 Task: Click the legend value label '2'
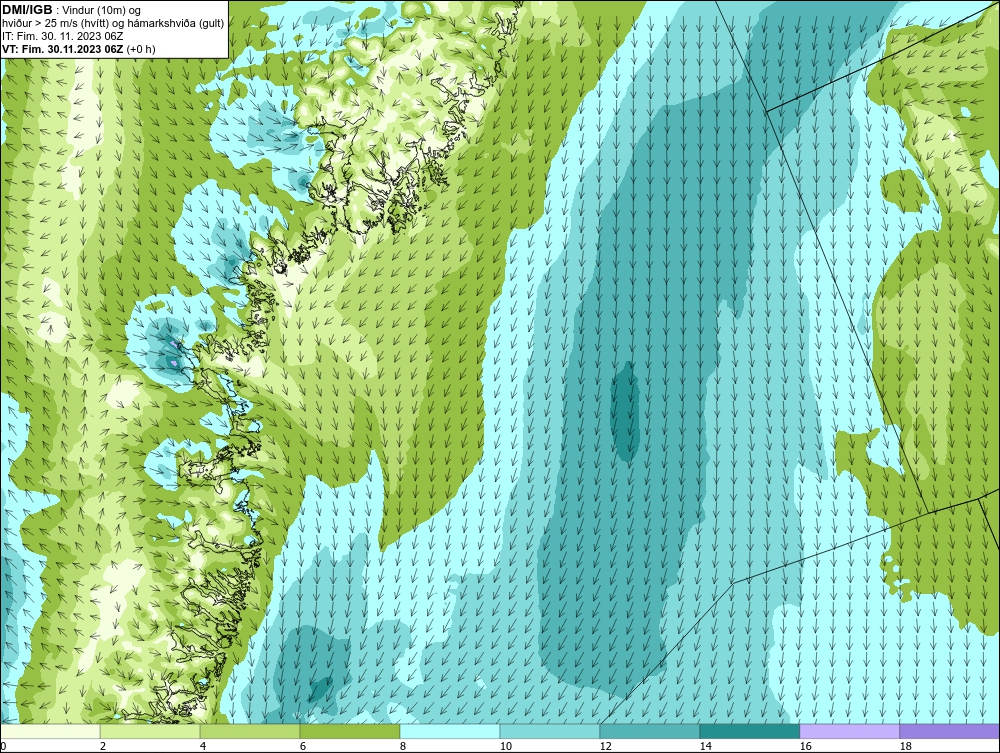tap(103, 746)
